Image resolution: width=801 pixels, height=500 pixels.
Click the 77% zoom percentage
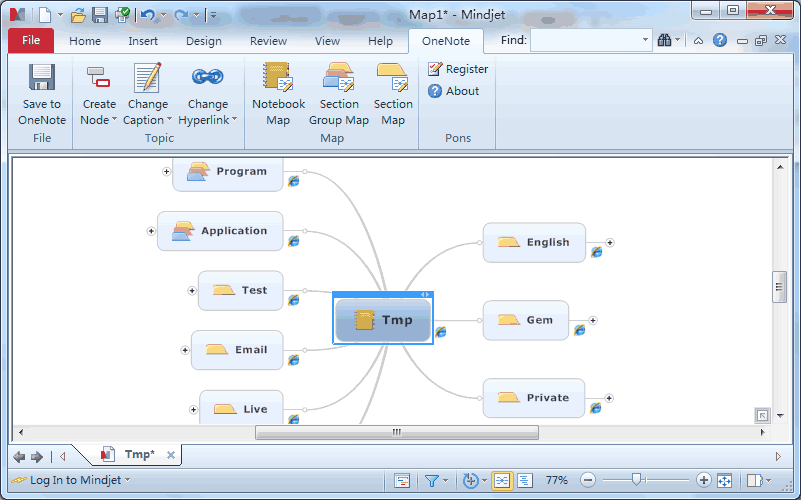click(x=556, y=480)
